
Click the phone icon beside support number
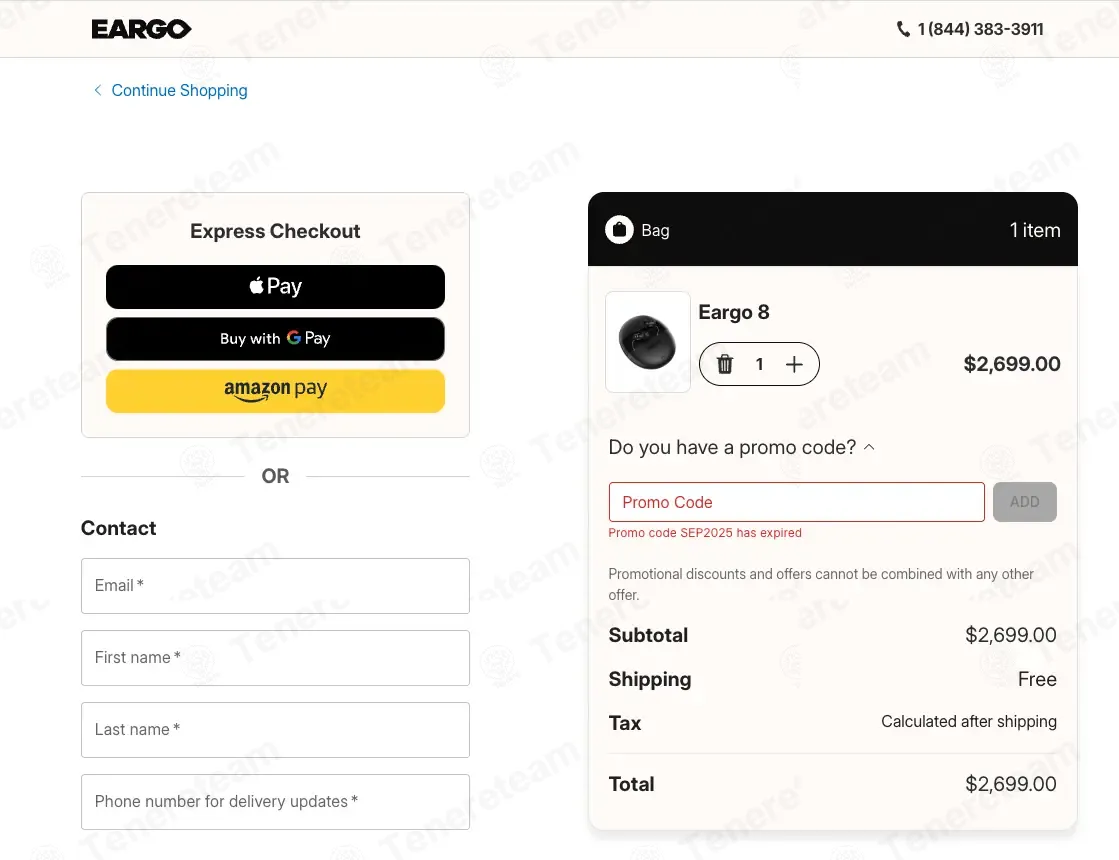(903, 29)
